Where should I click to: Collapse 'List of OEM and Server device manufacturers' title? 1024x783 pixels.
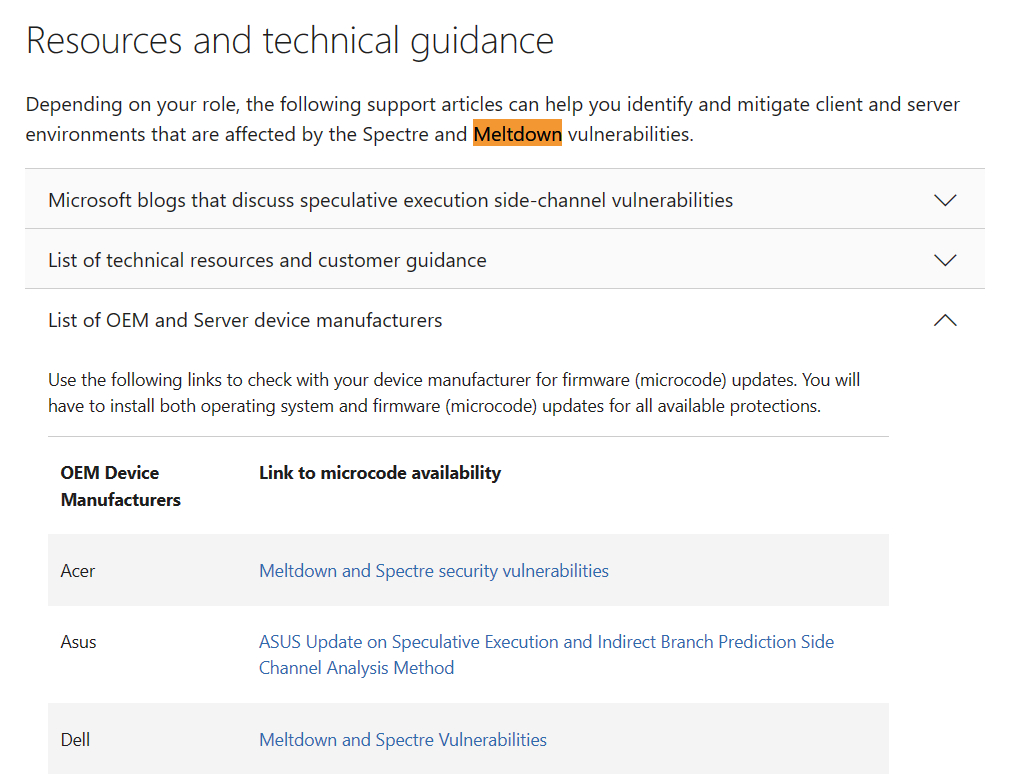[245, 320]
